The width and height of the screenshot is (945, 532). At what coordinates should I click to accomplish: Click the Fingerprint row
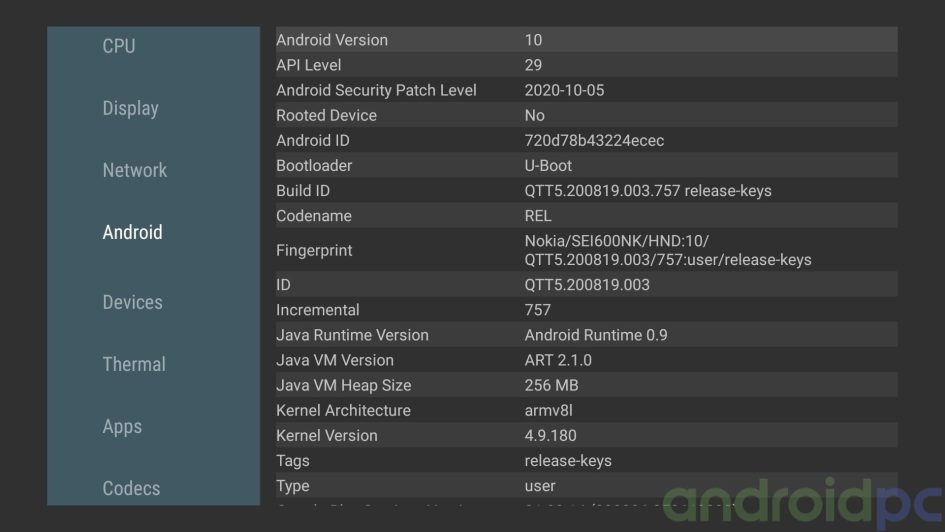tap(586, 250)
